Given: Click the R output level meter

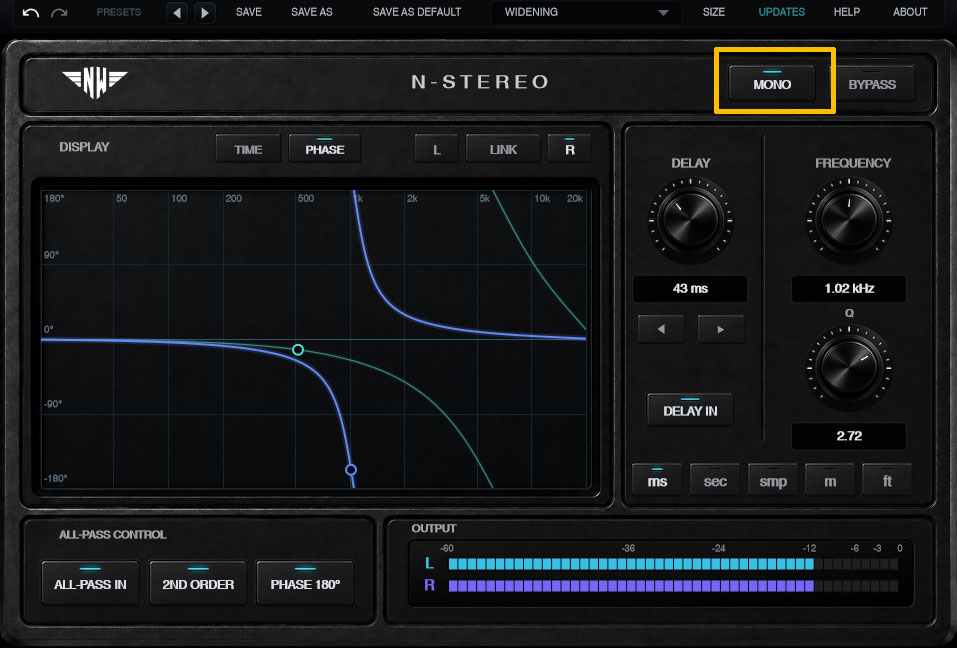Looking at the screenshot, I should pos(673,586).
